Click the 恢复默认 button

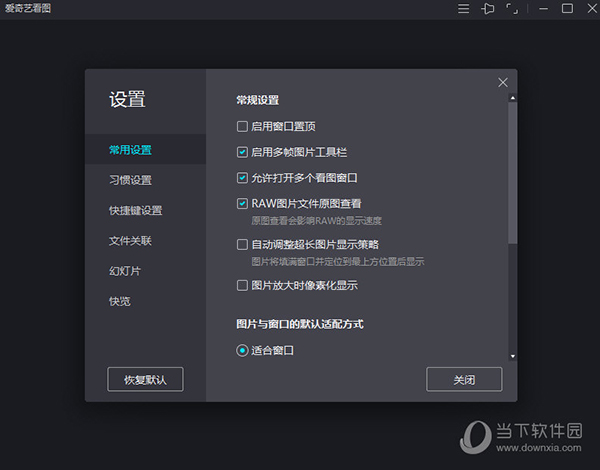pos(145,379)
